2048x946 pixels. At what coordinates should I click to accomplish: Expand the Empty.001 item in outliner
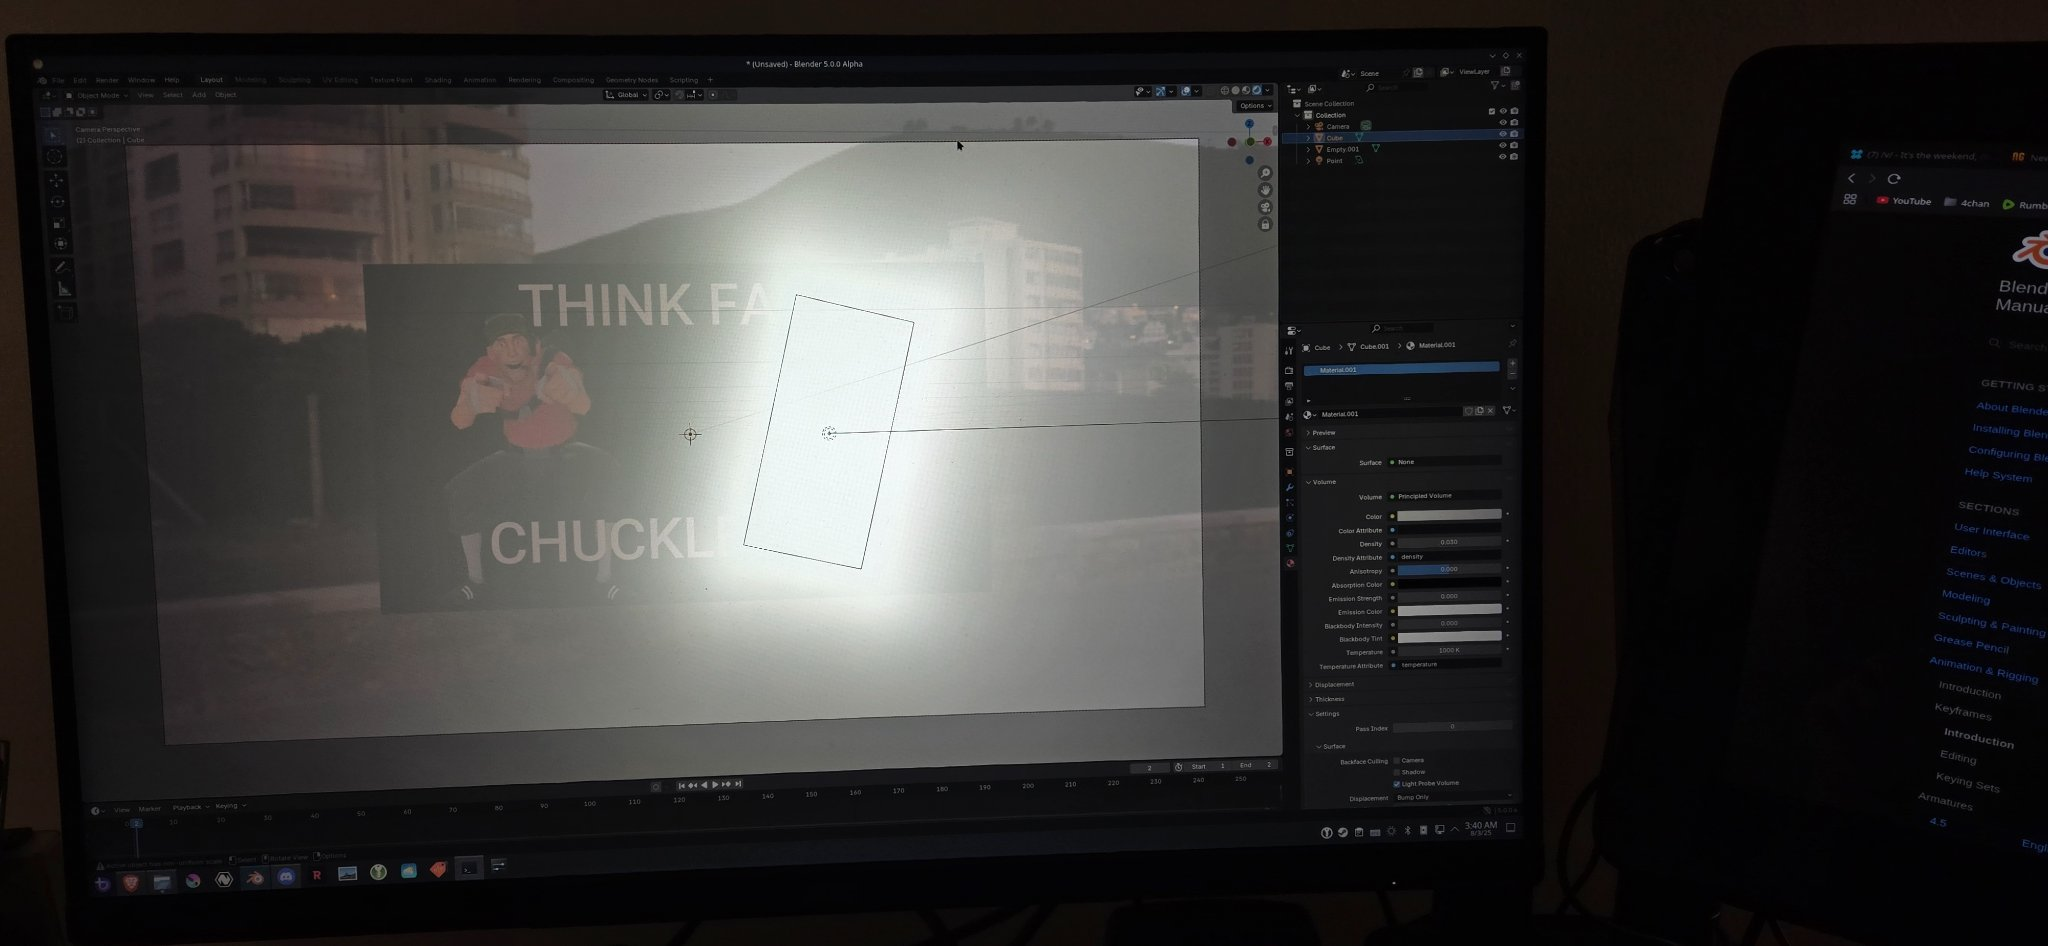pos(1308,150)
